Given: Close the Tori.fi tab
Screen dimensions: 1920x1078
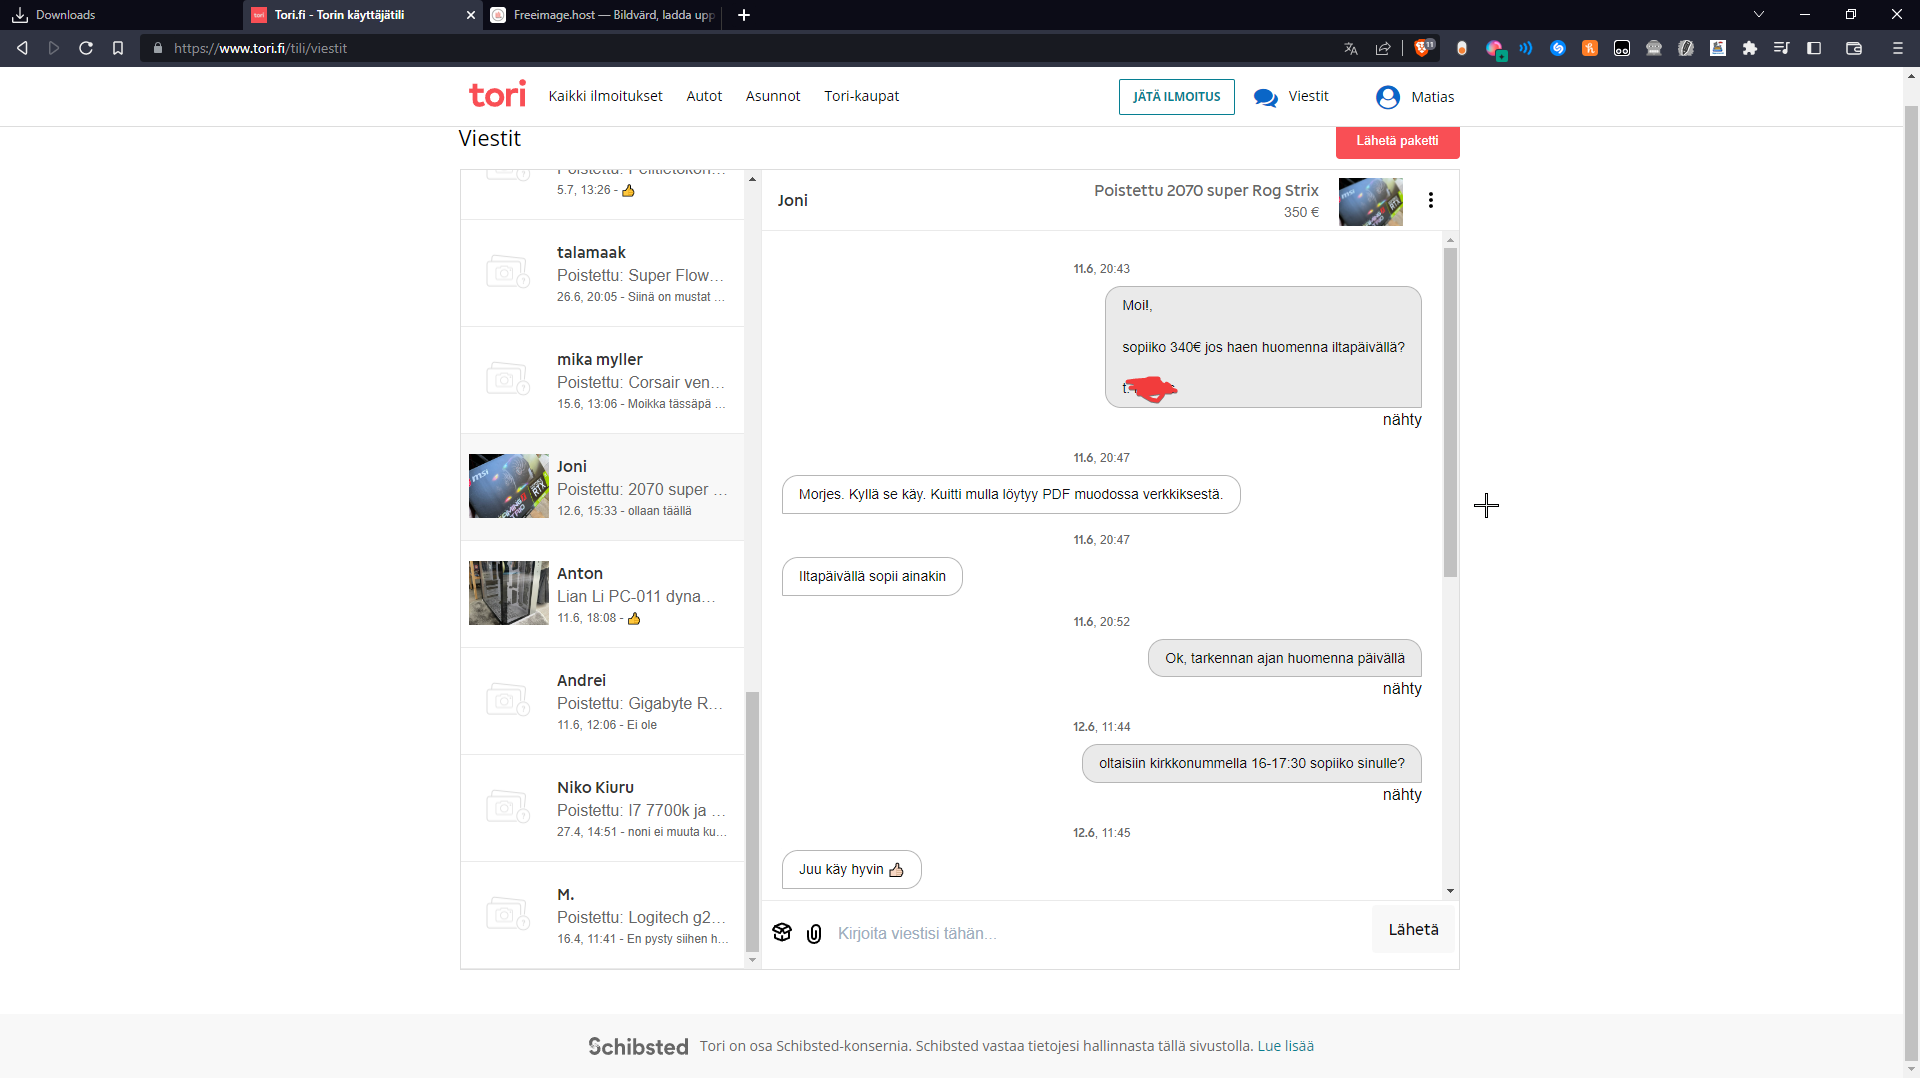Looking at the screenshot, I should tap(472, 15).
